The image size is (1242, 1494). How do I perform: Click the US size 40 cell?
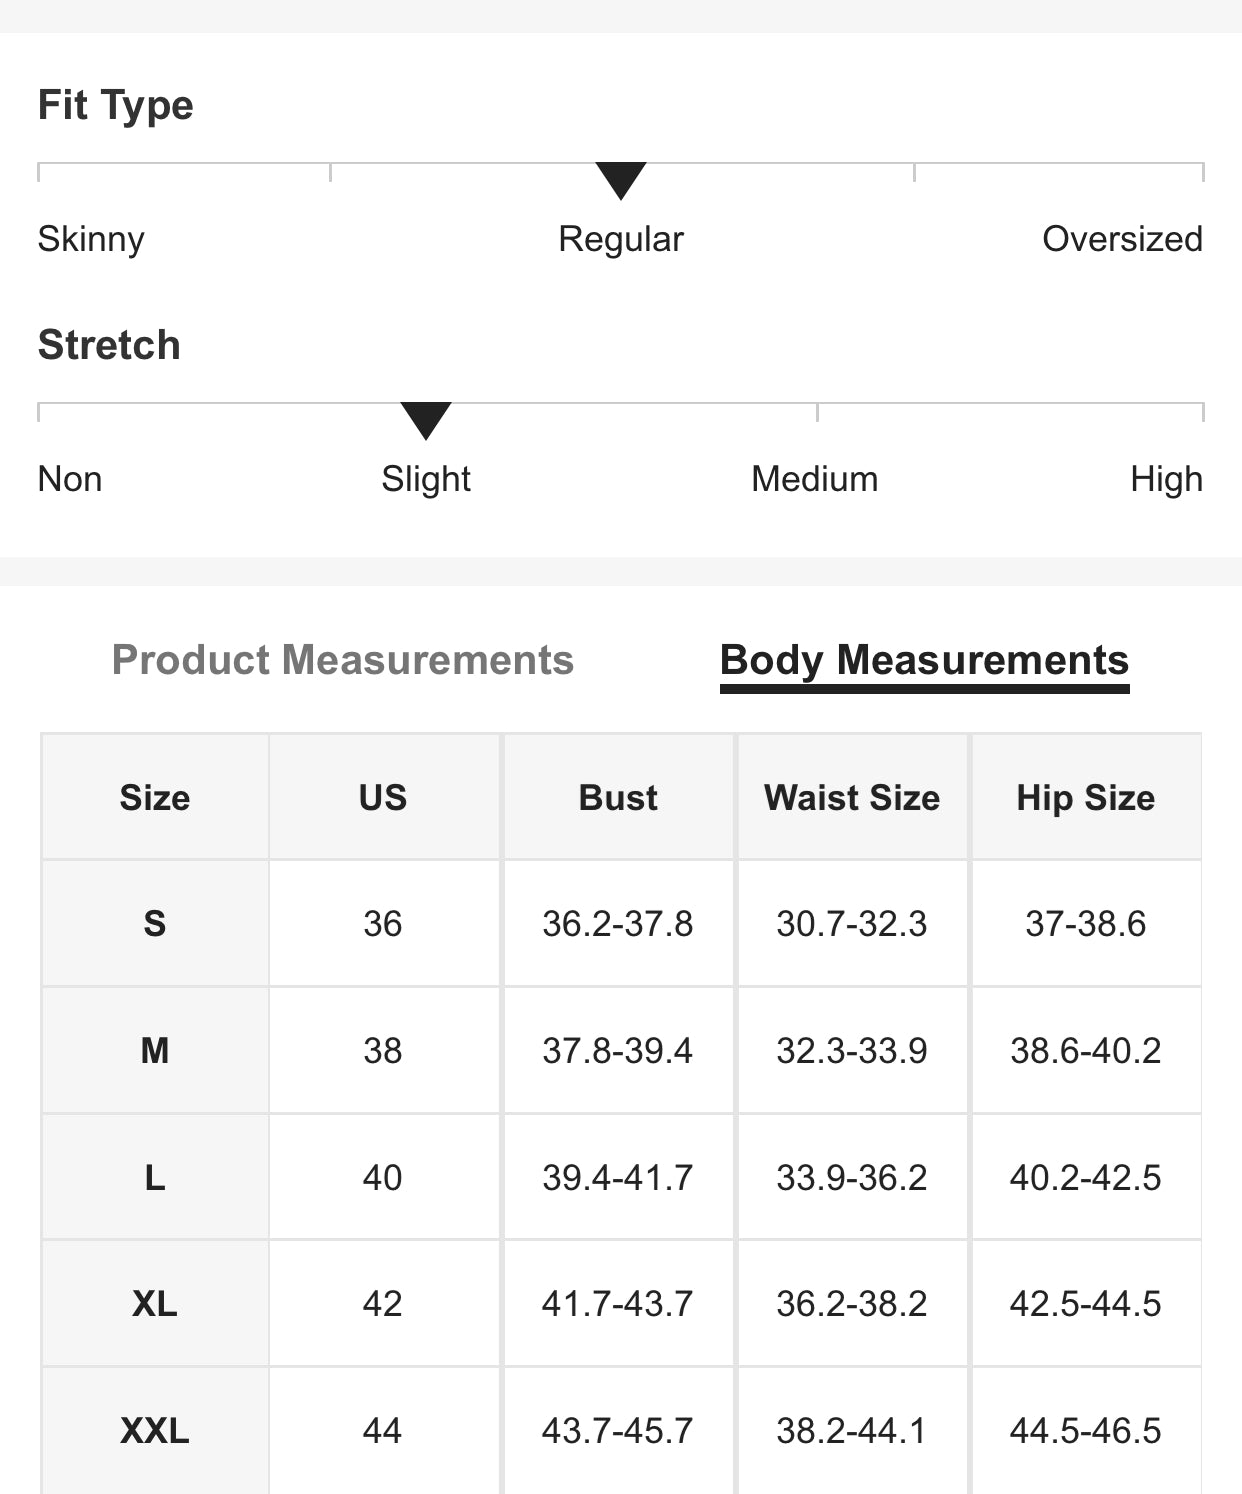[x=383, y=1177]
